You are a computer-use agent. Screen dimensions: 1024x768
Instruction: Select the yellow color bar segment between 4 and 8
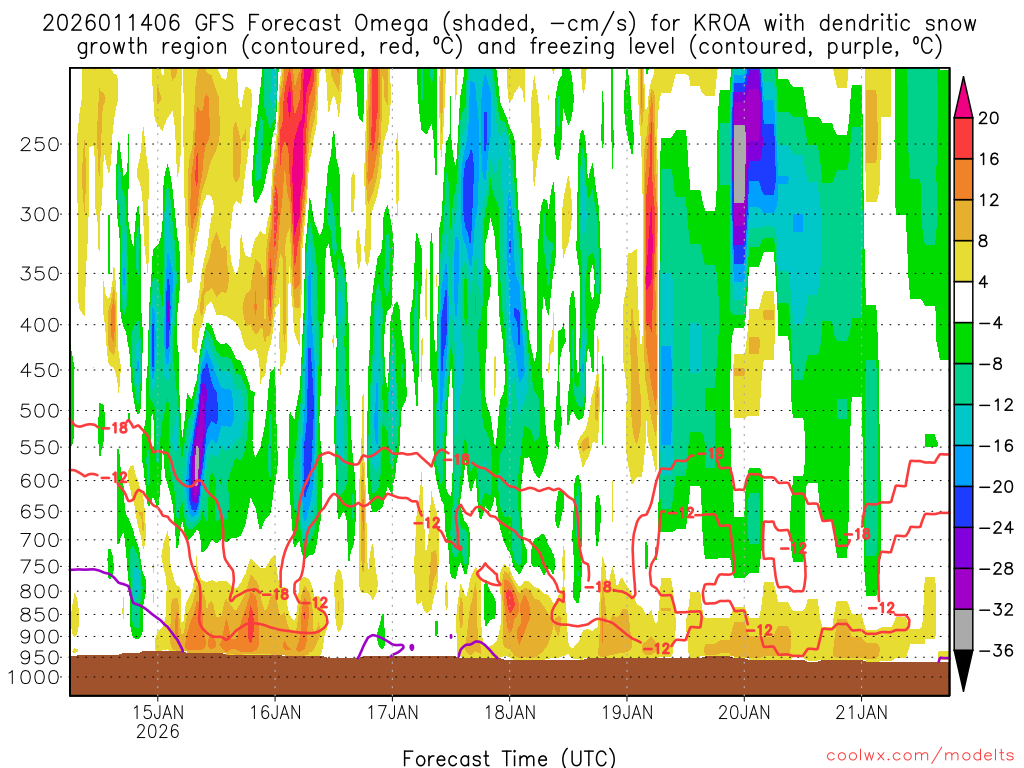pos(963,262)
